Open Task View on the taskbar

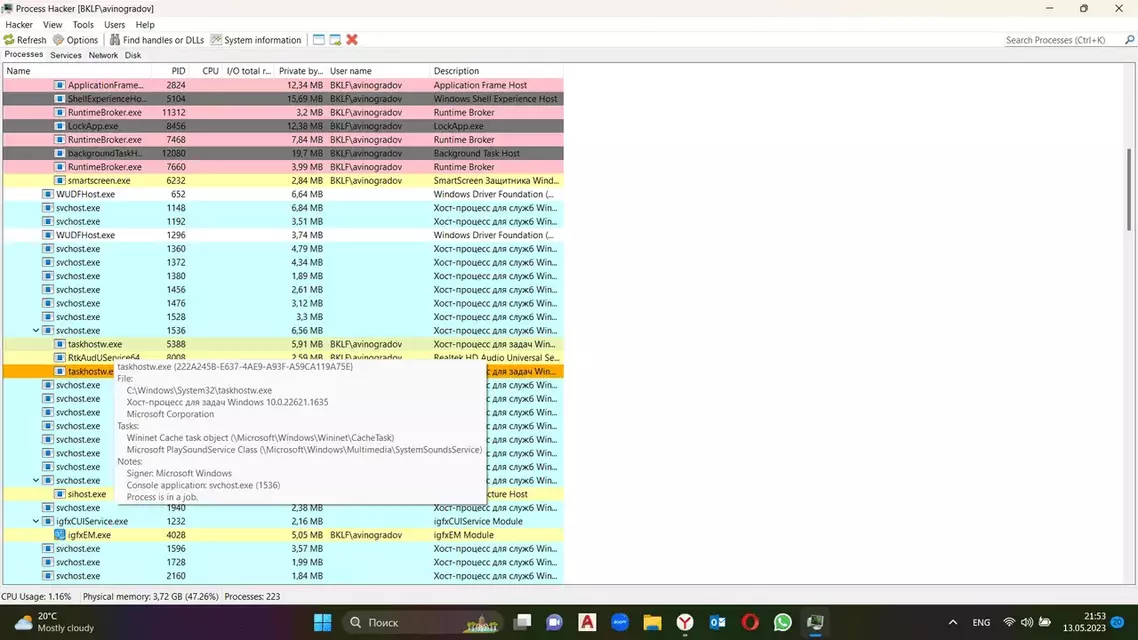(x=522, y=623)
